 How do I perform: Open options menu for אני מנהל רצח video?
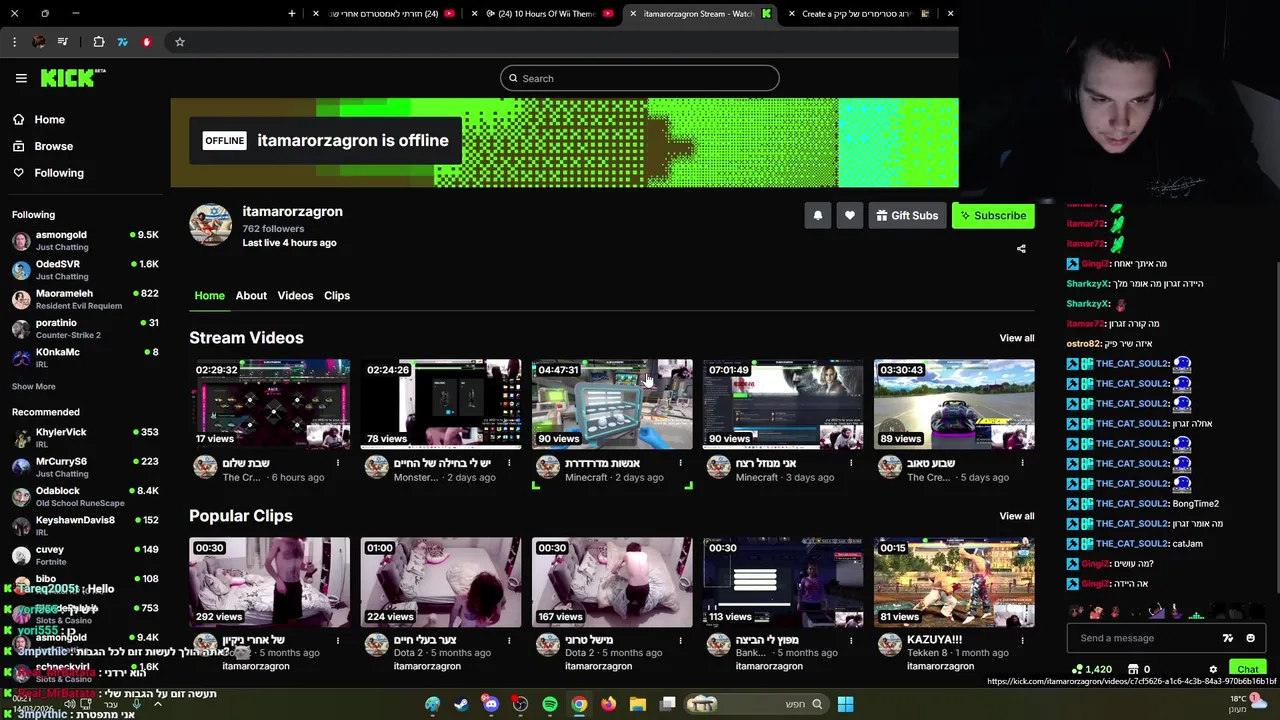click(851, 463)
